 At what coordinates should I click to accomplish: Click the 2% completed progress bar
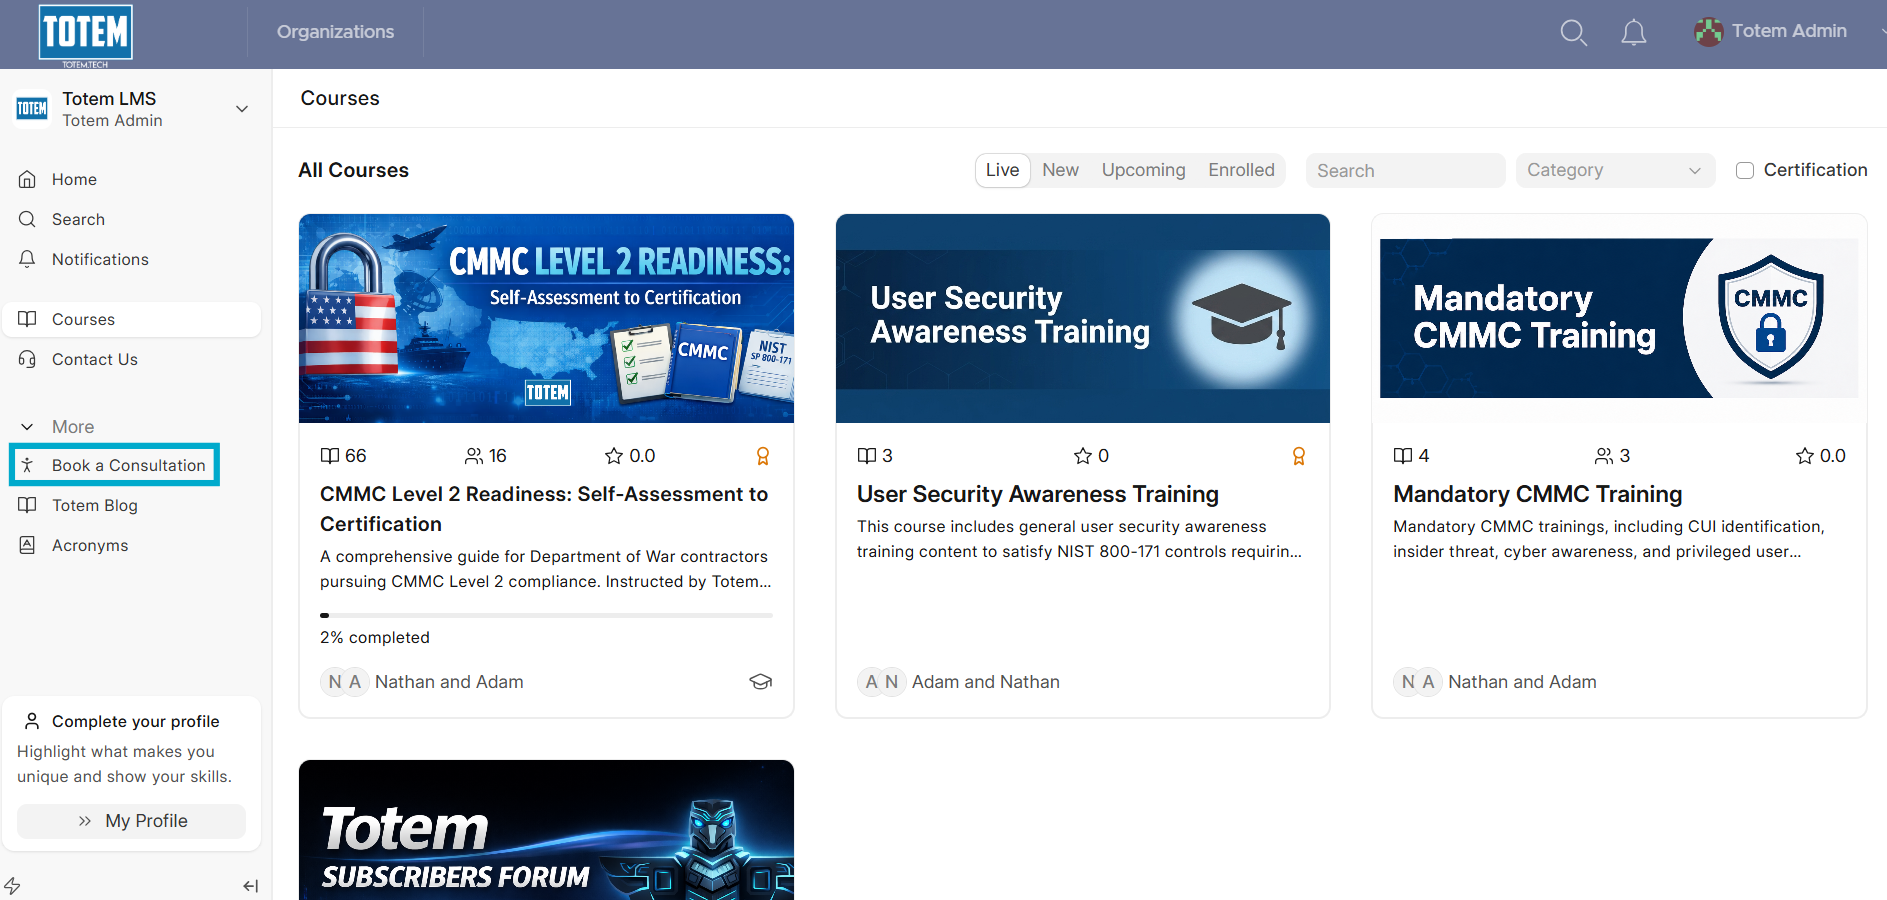(x=546, y=615)
